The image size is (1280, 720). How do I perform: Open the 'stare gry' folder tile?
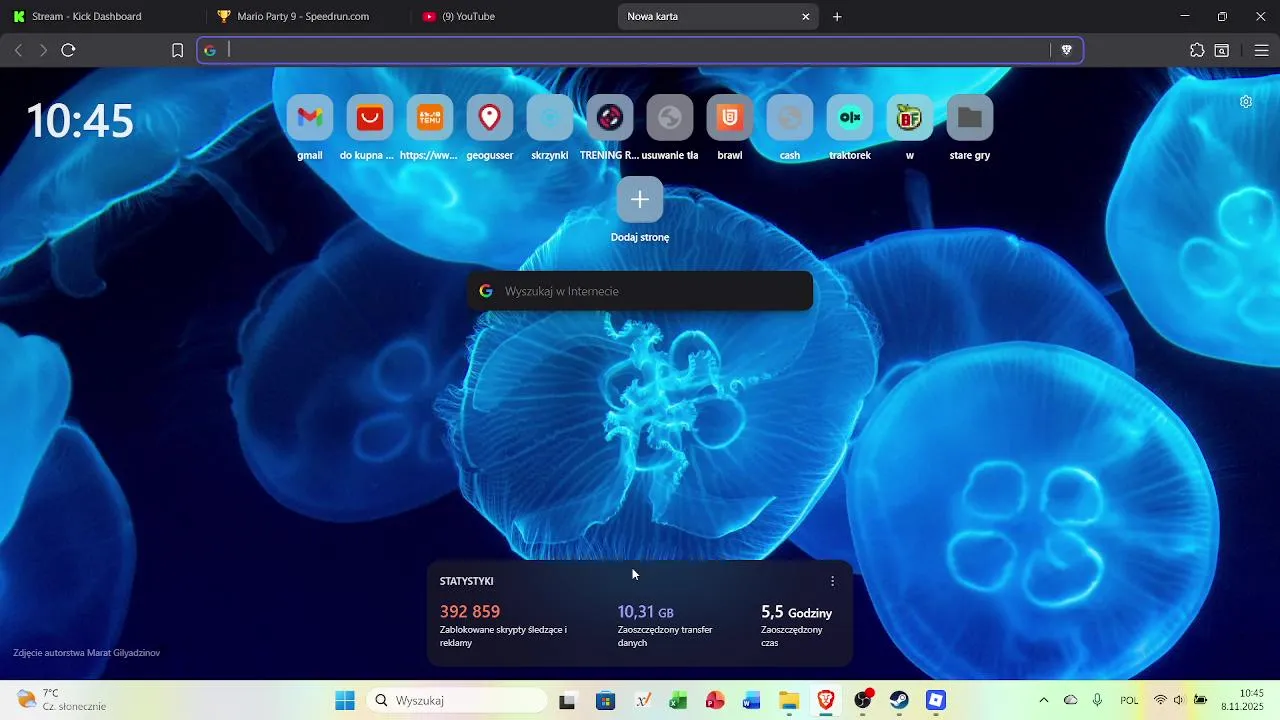pyautogui.click(x=970, y=118)
